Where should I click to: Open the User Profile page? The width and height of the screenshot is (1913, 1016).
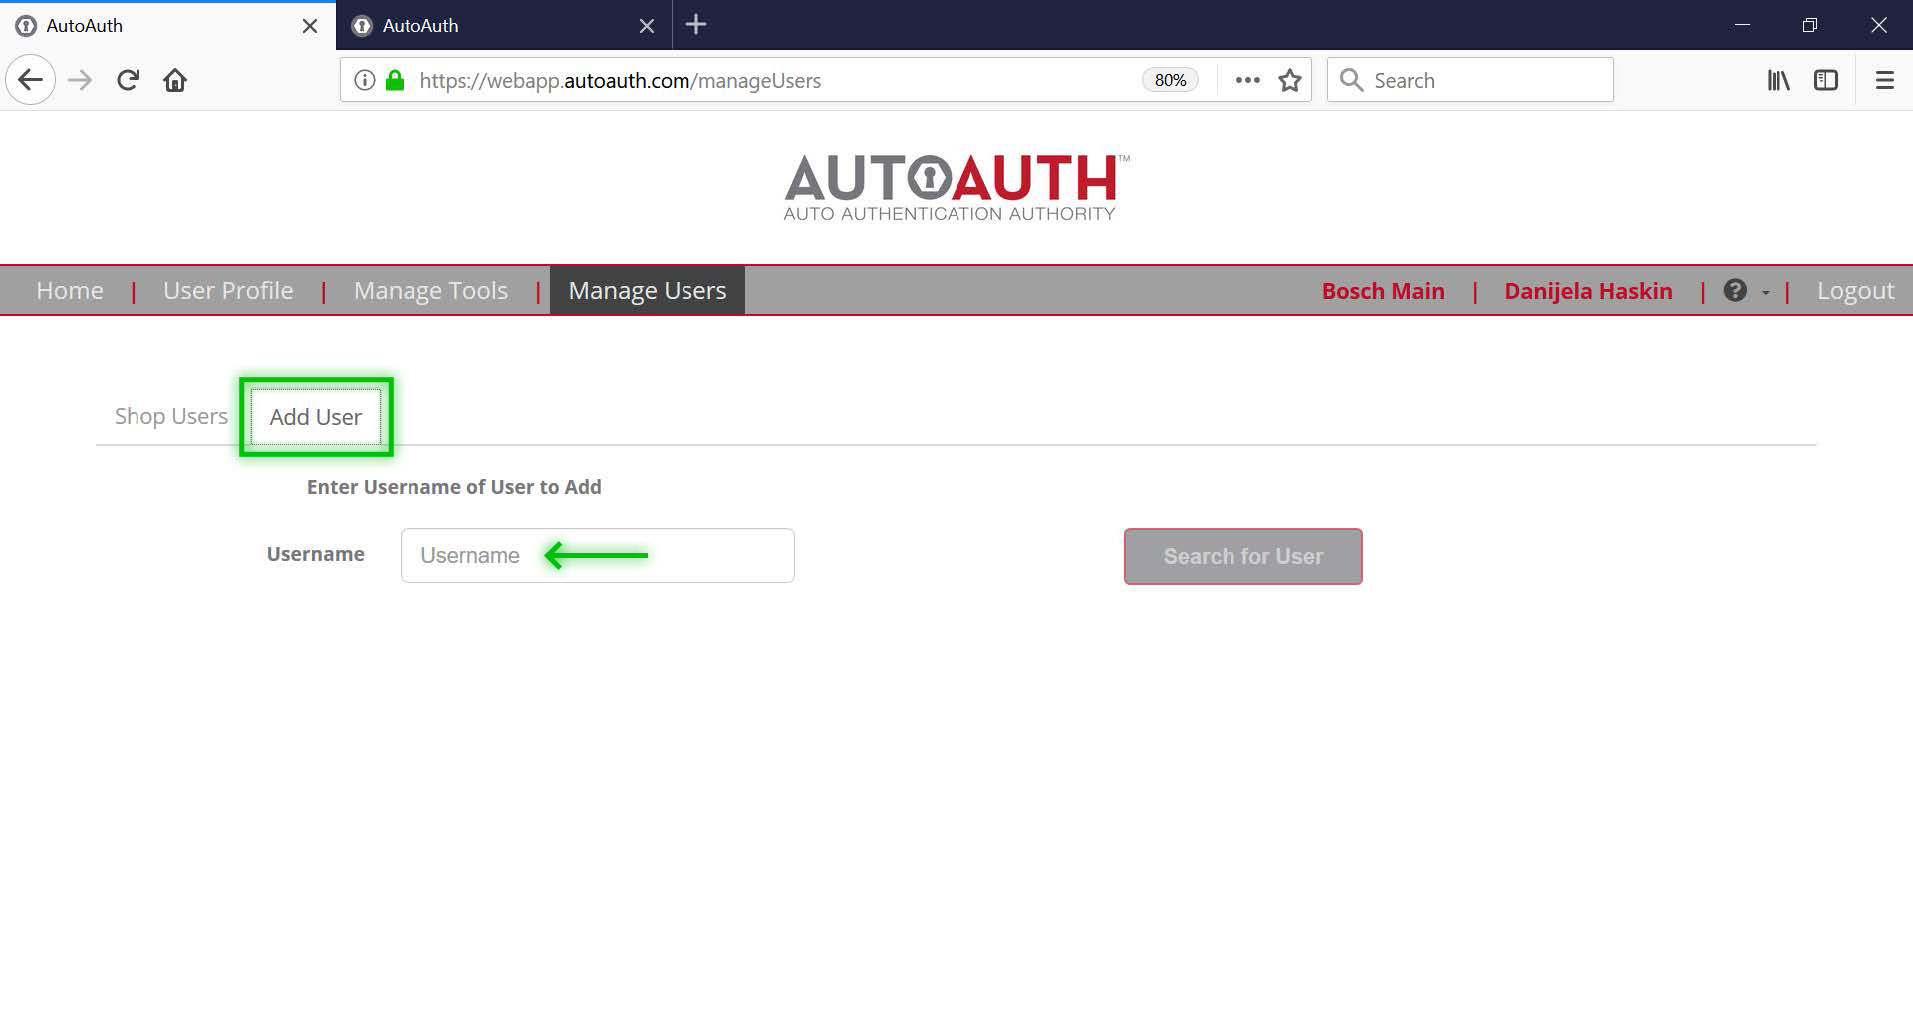coord(228,291)
